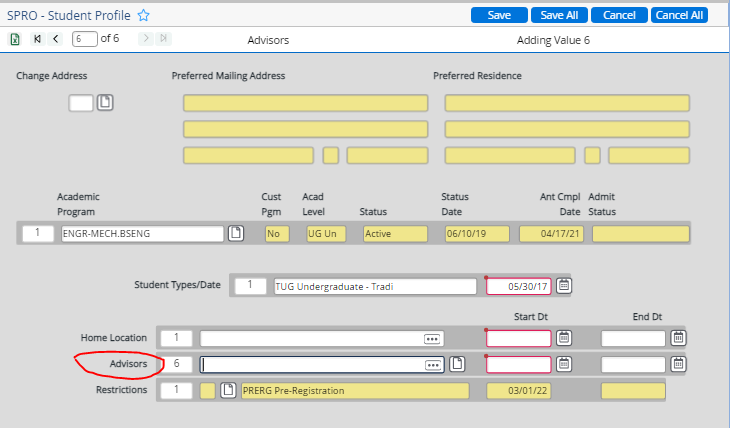Select PRERG Pre-Registration restriction field

(x=355, y=391)
